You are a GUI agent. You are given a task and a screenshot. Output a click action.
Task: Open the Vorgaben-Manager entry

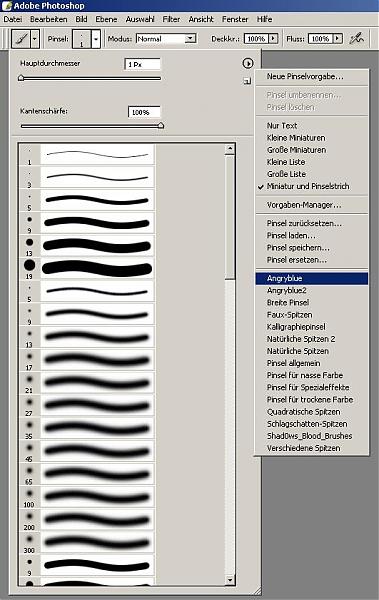(x=304, y=205)
